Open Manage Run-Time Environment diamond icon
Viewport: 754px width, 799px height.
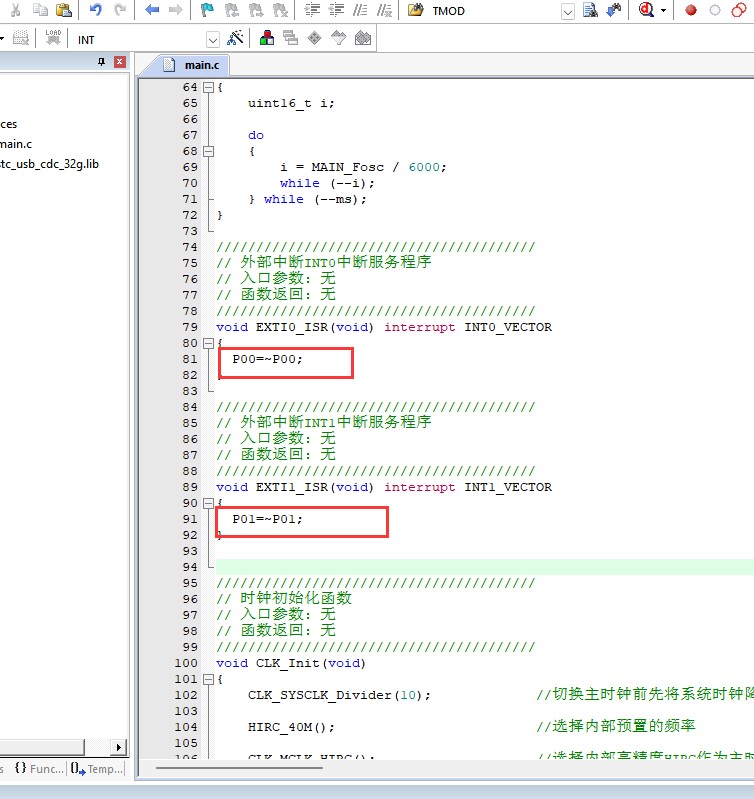tap(314, 38)
